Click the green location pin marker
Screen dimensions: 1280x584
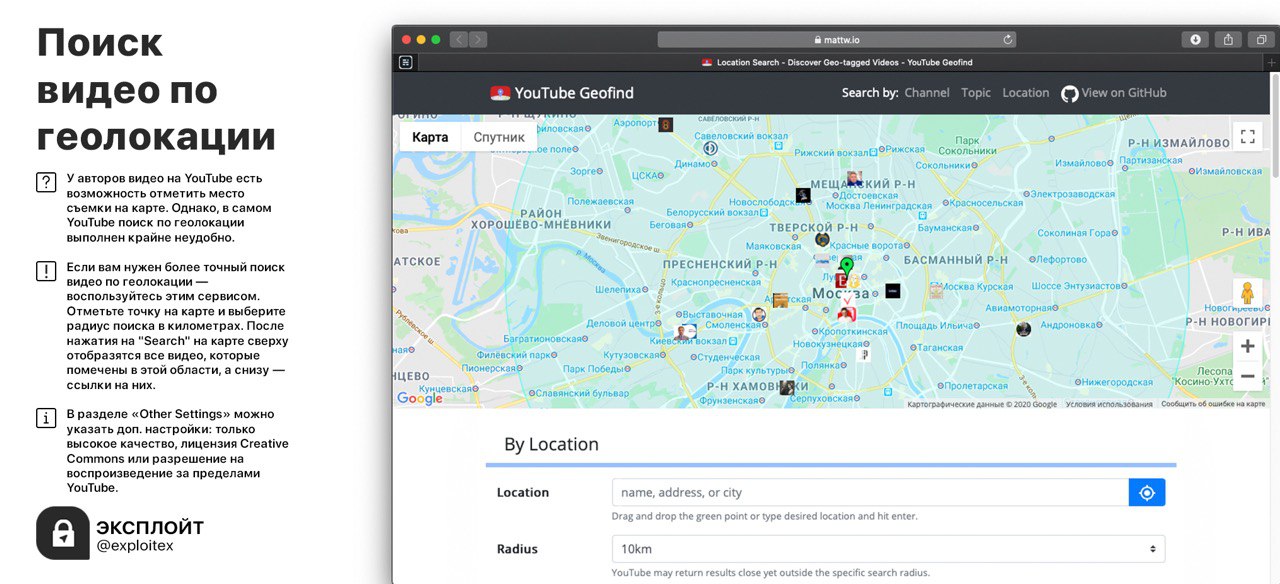pos(847,267)
